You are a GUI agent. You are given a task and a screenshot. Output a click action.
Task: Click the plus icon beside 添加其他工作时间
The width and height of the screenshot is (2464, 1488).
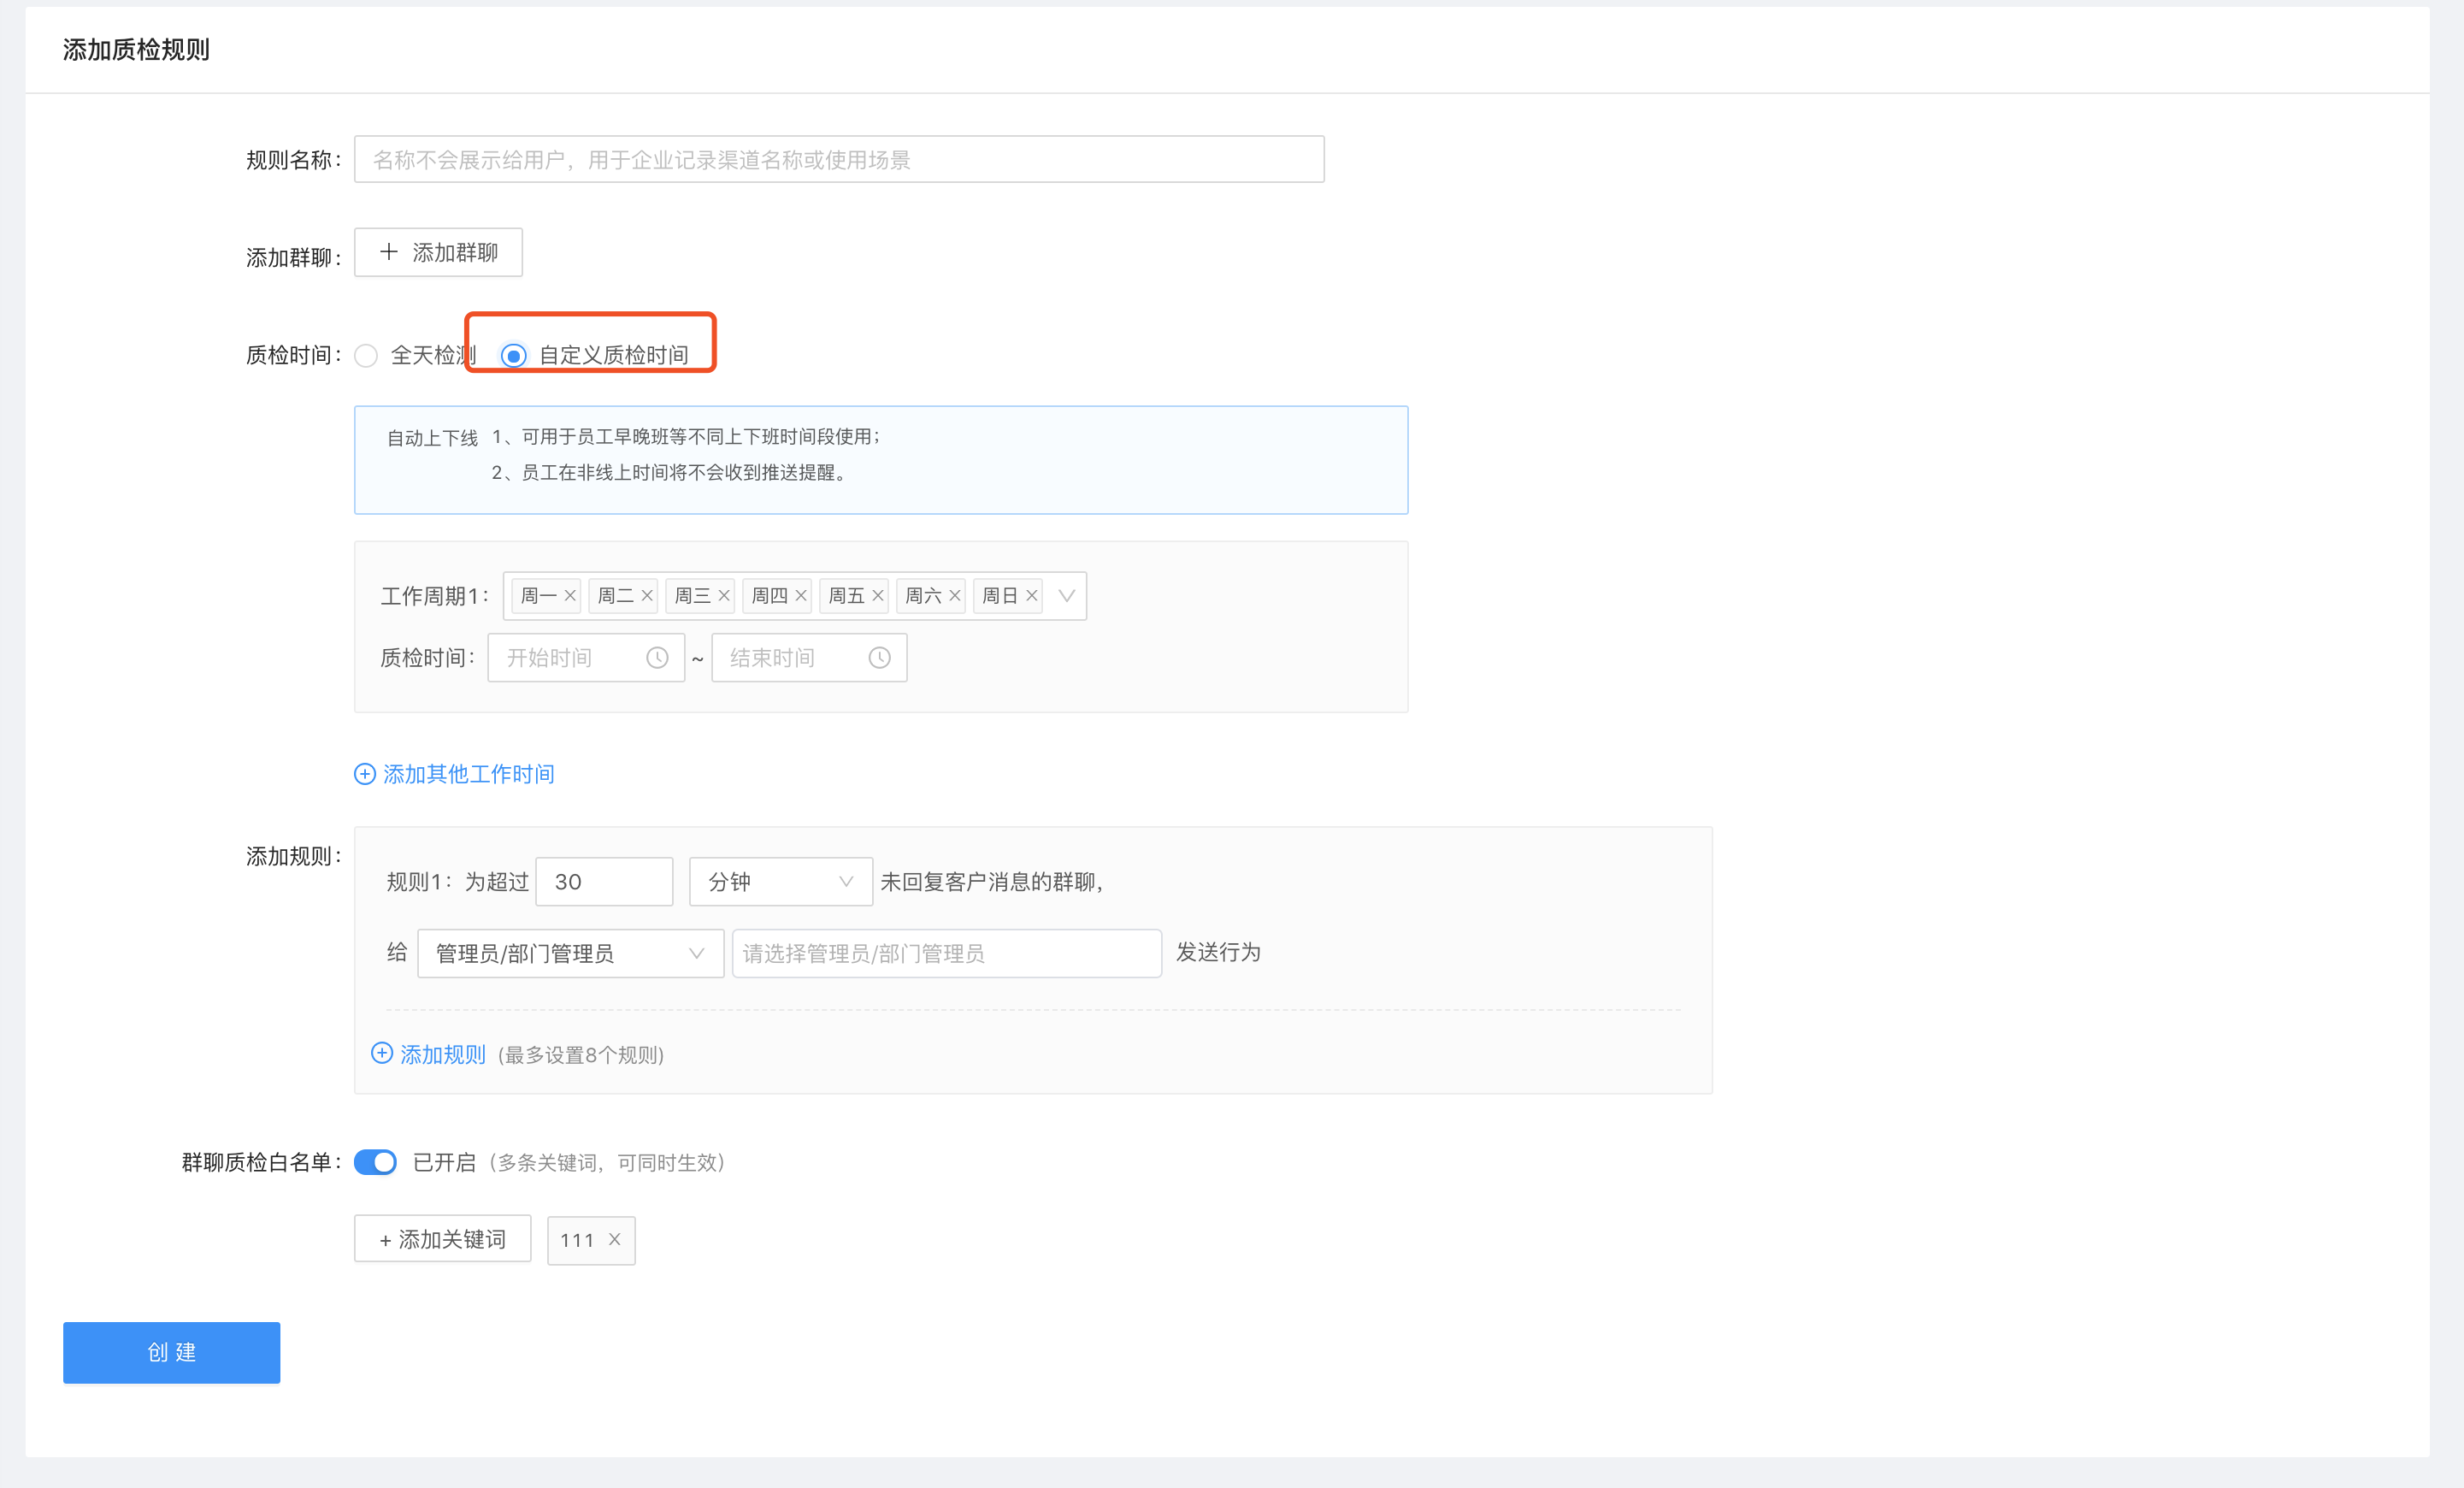click(x=365, y=774)
